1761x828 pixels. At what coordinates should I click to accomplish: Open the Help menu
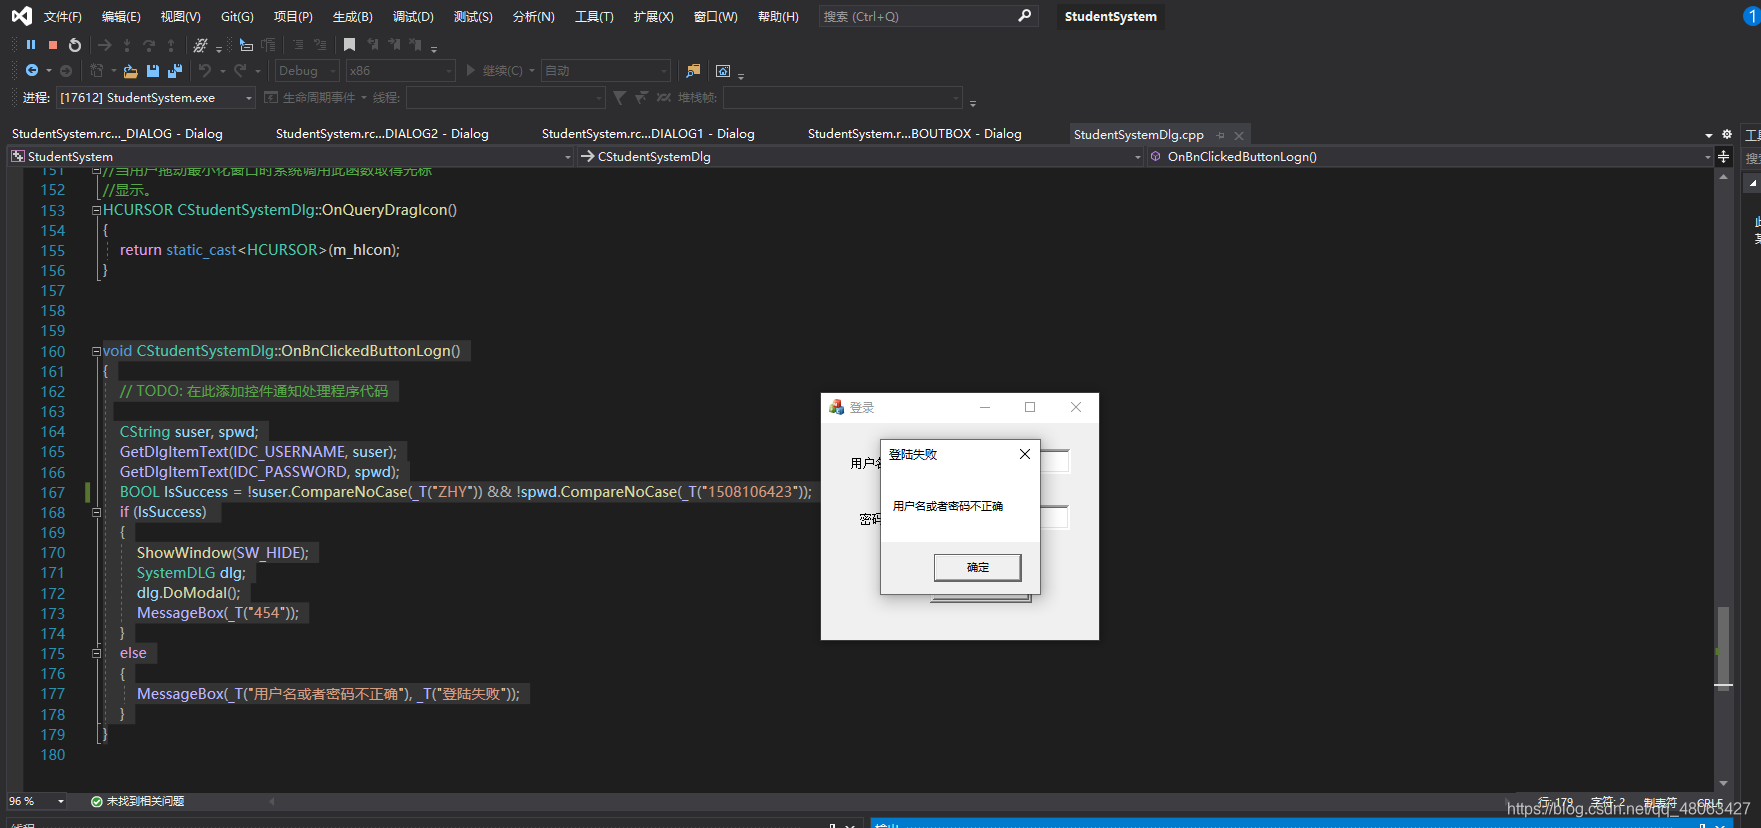778,16
